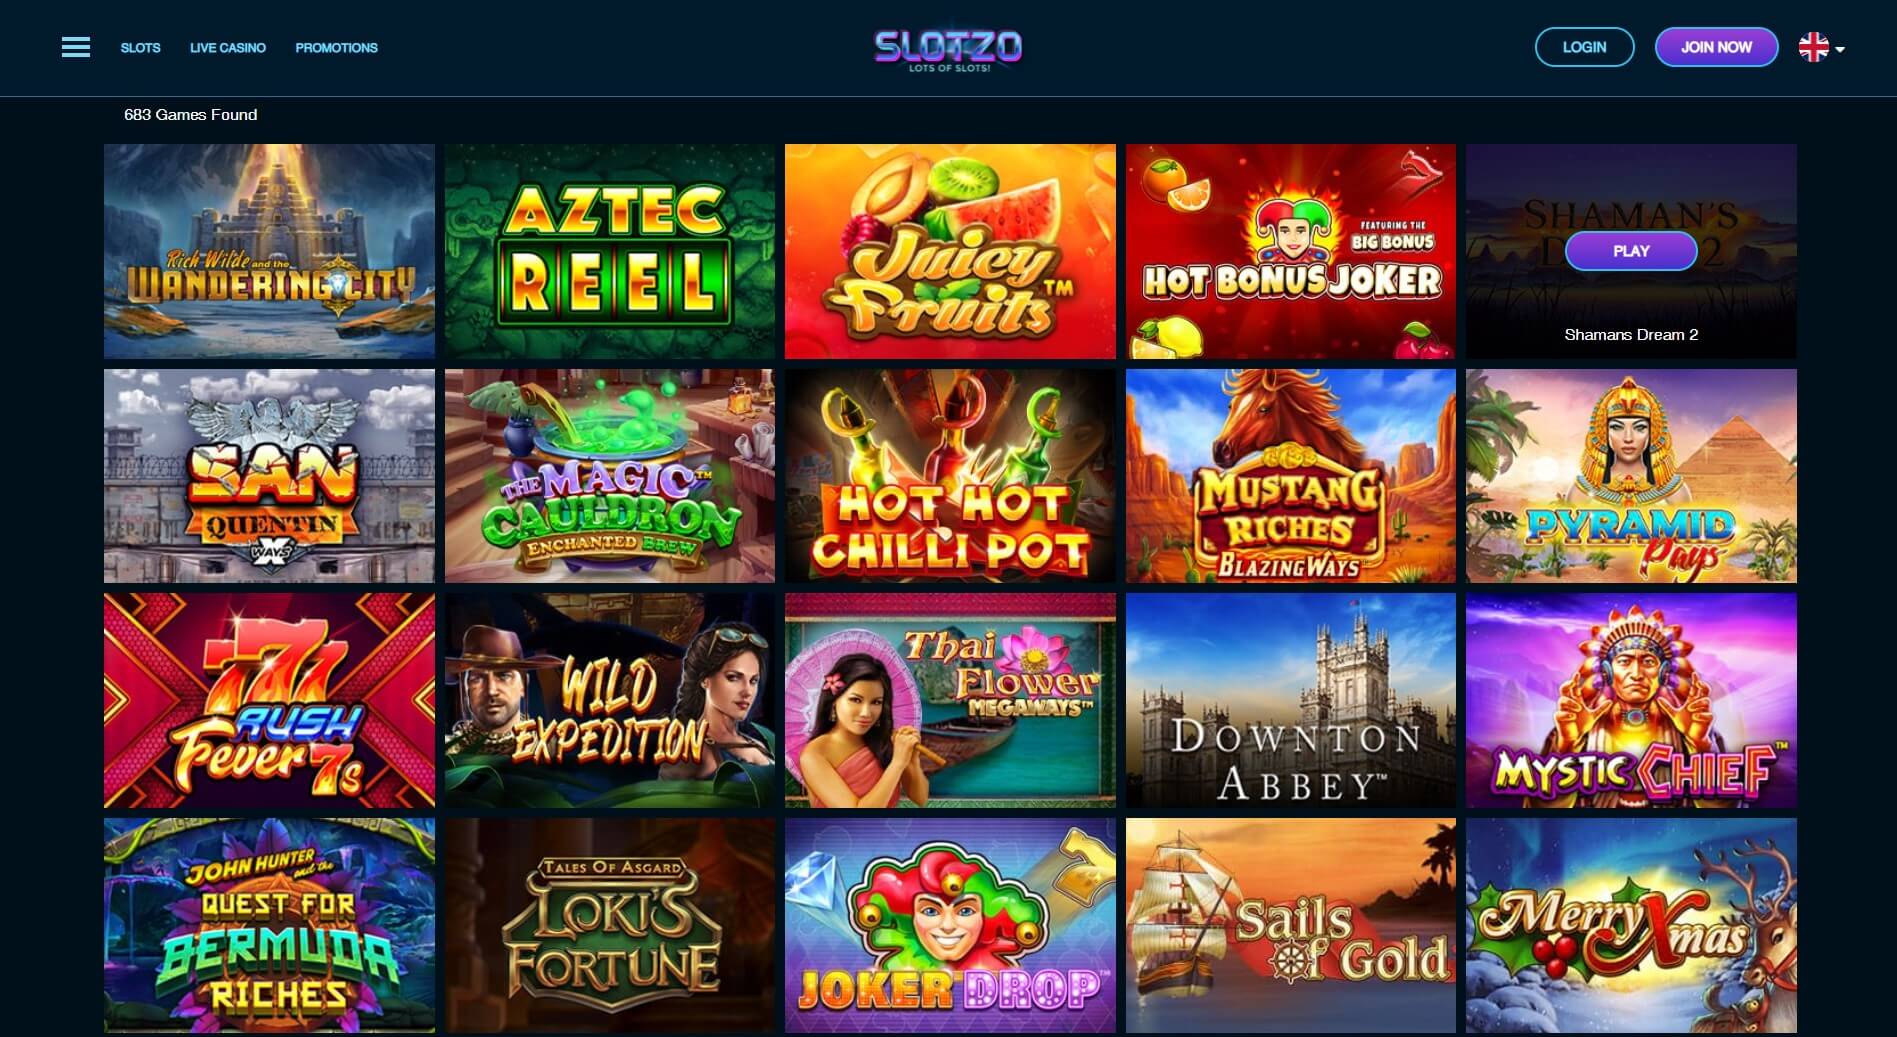Image resolution: width=1897 pixels, height=1037 pixels.
Task: Expand the language dropdown arrow
Action: click(x=1840, y=49)
